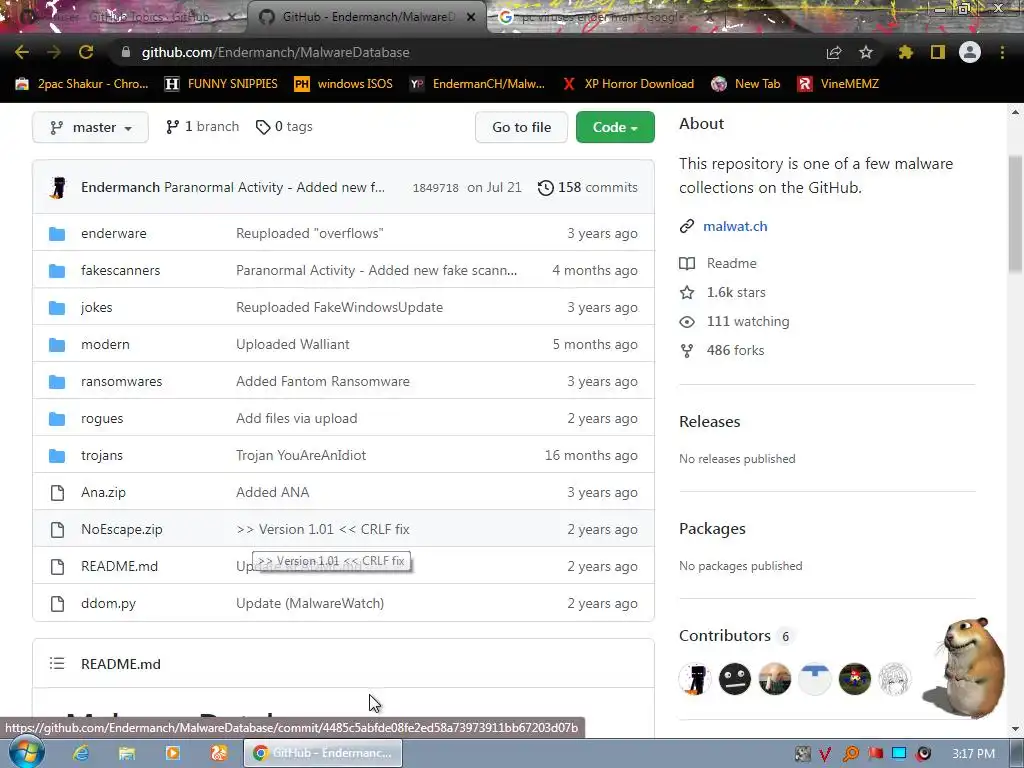Open the Chrome three-dot menu
Viewport: 1024px width, 768px height.
click(1002, 52)
